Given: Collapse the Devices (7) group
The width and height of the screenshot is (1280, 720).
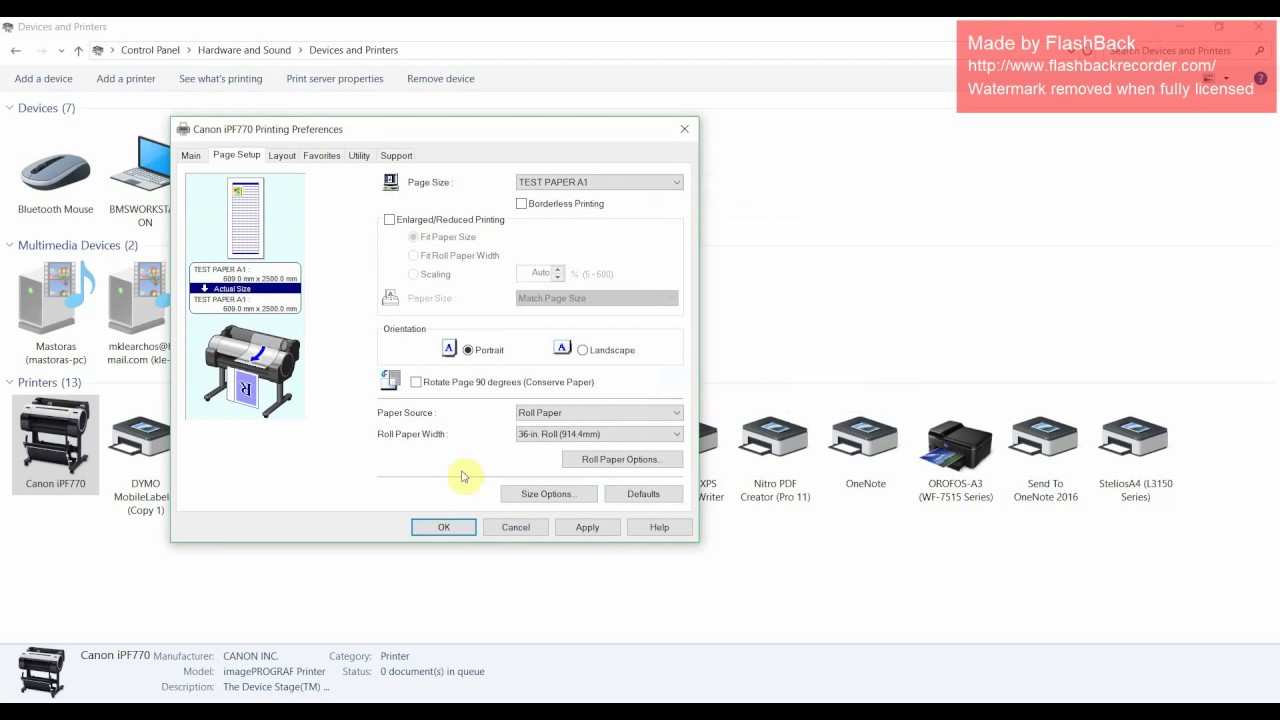Looking at the screenshot, I should coord(9,108).
